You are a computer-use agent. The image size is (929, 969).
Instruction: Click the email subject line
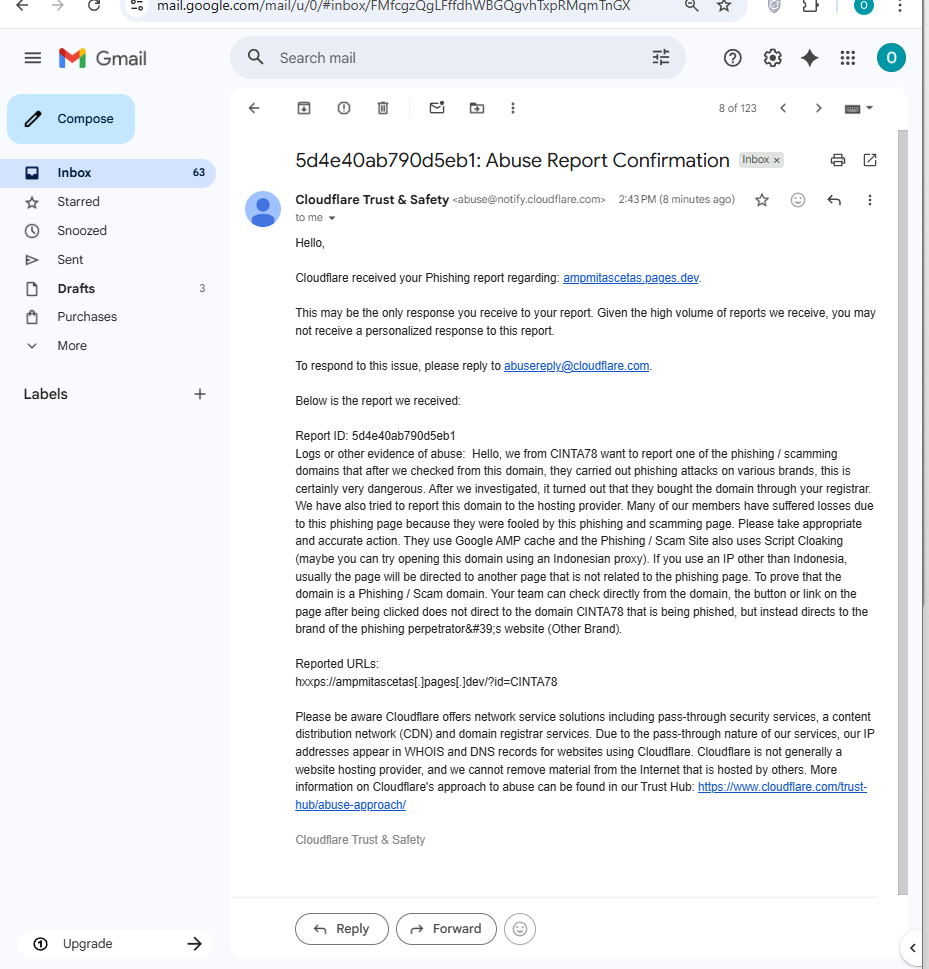tap(512, 161)
